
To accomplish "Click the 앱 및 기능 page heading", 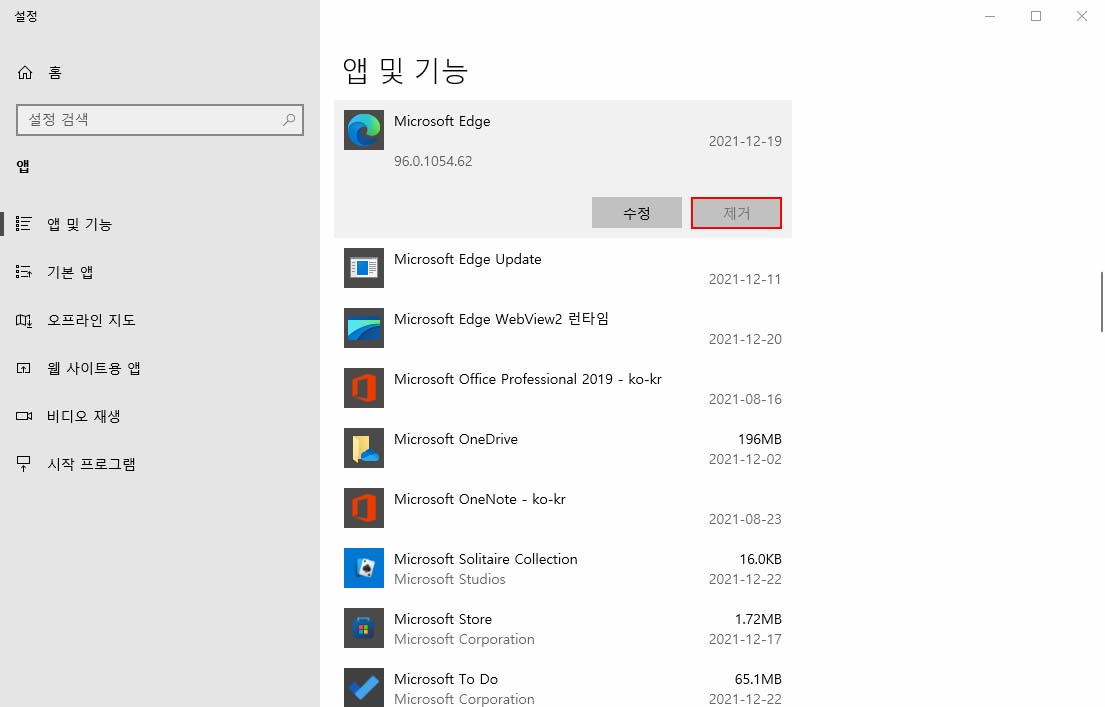I will coord(405,70).
